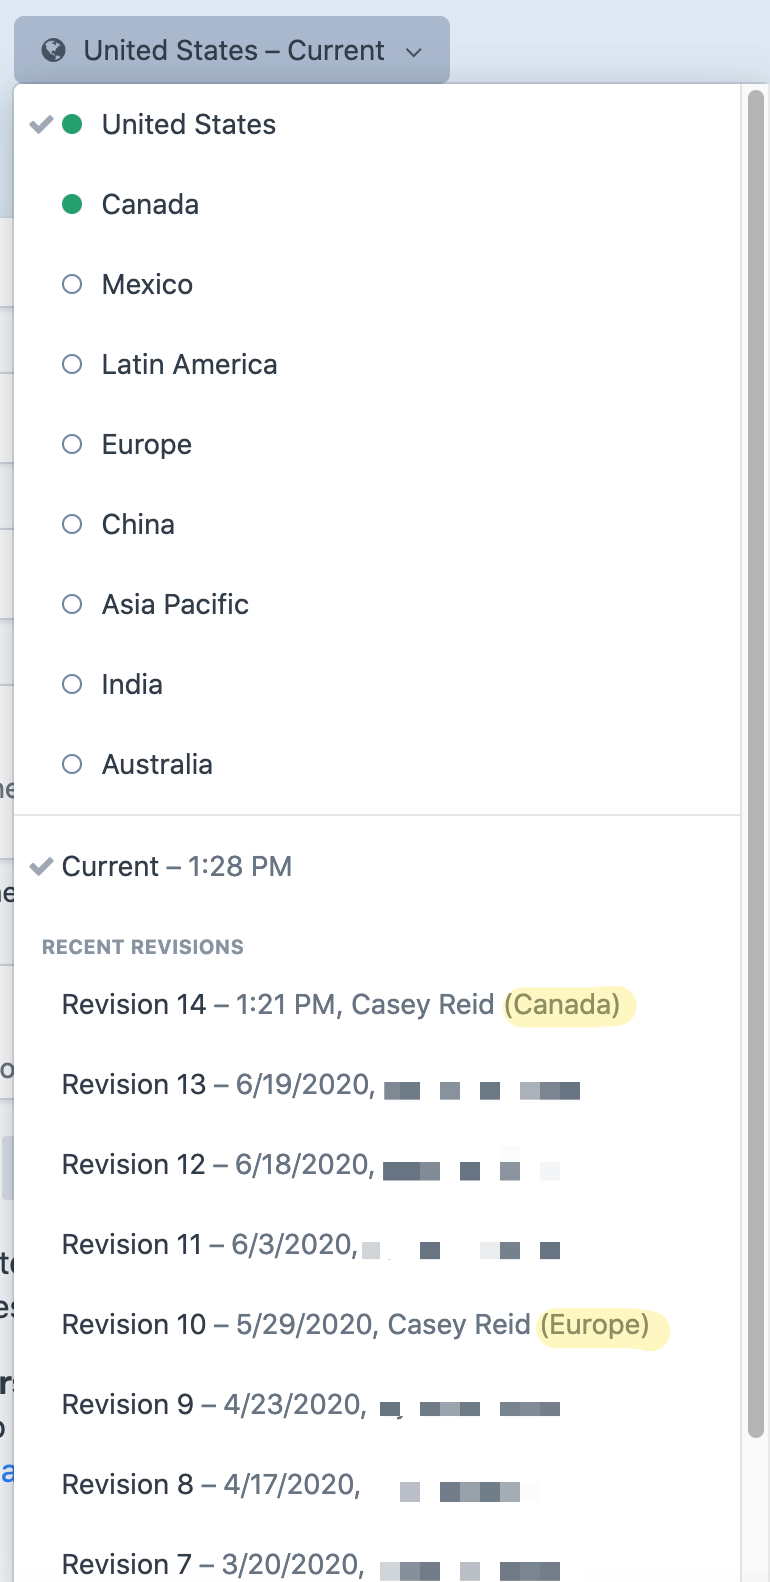770x1582 pixels.
Task: Click the checkmark beside United States
Action: [40, 124]
